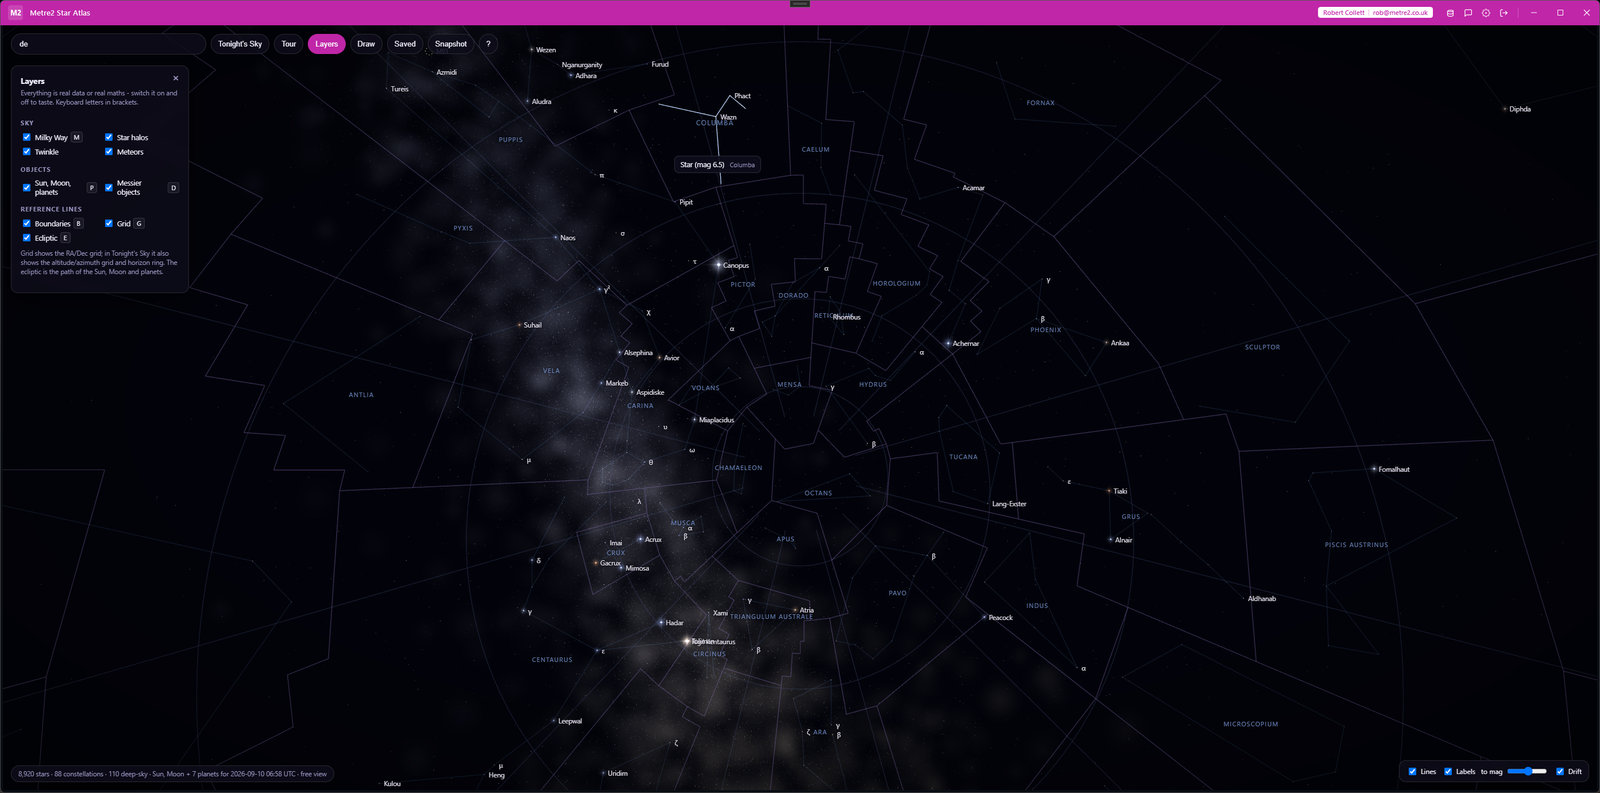The height and width of the screenshot is (793, 1600).
Task: Toggle the Milky Way checkbox
Action: point(27,137)
